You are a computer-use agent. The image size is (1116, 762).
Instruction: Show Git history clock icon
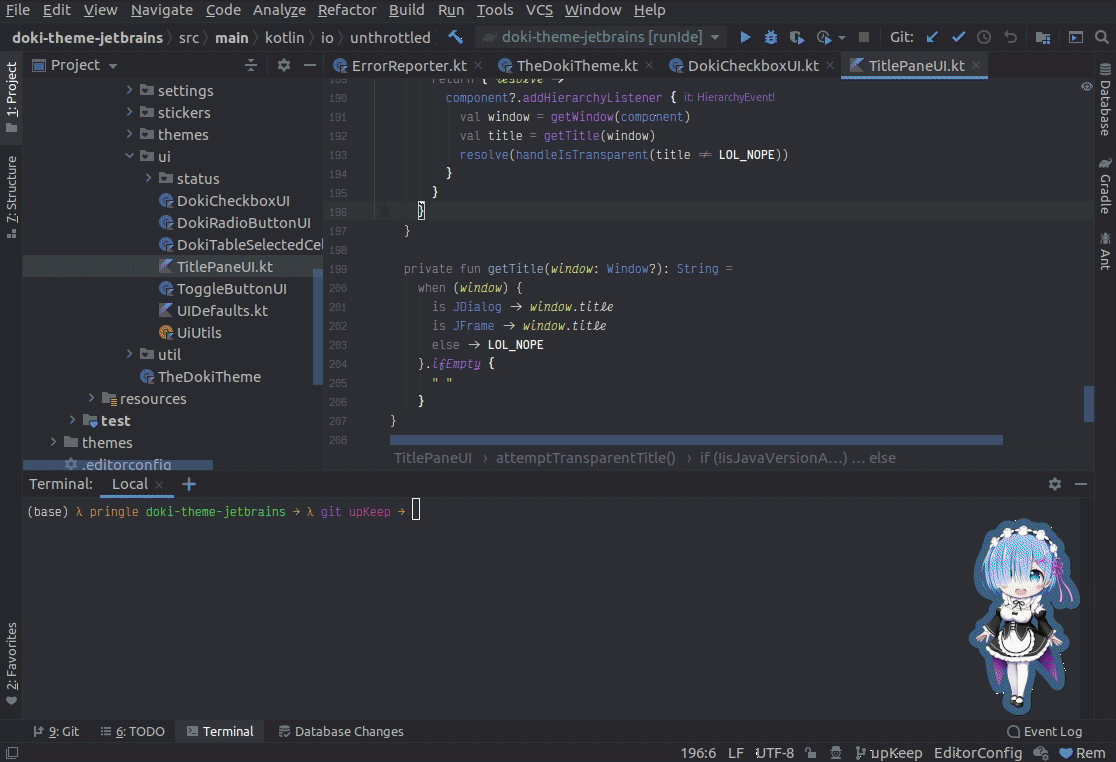click(x=984, y=37)
